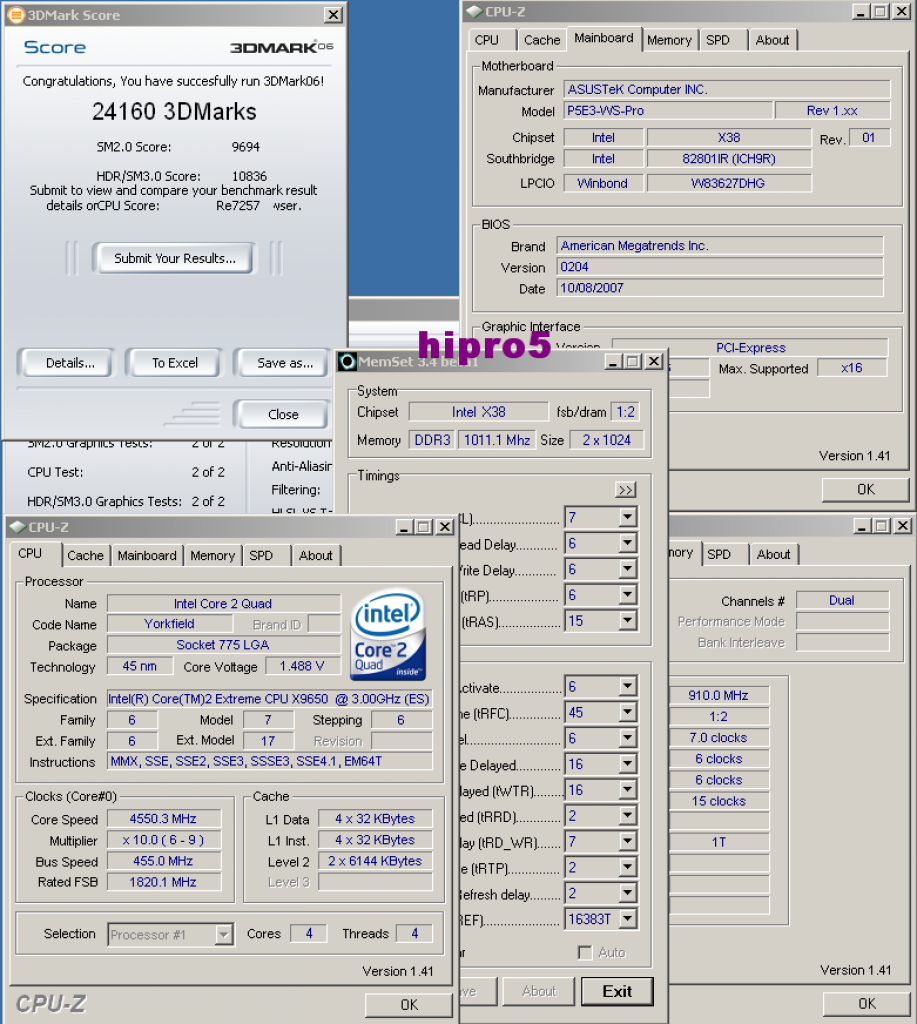This screenshot has height=1024, width=917.
Task: Click the 3DMark Score window title icon
Action: pyautogui.click(x=16, y=15)
